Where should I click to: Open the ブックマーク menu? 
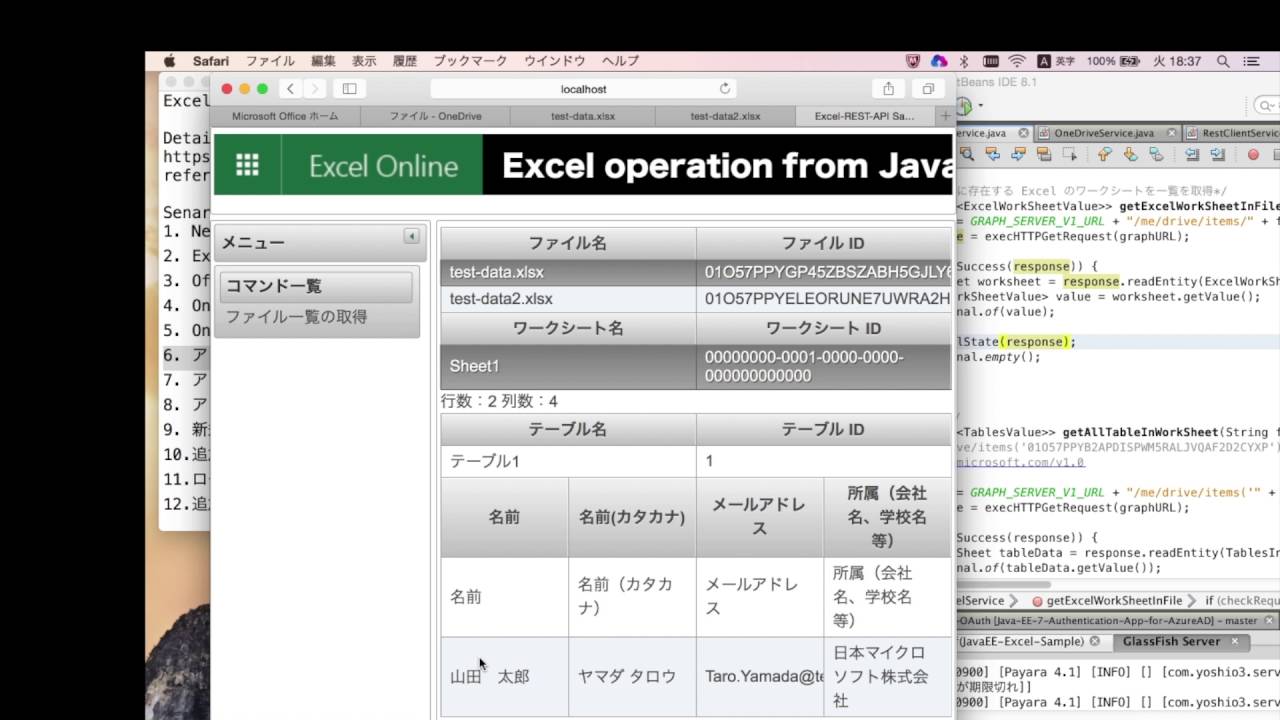(x=470, y=61)
